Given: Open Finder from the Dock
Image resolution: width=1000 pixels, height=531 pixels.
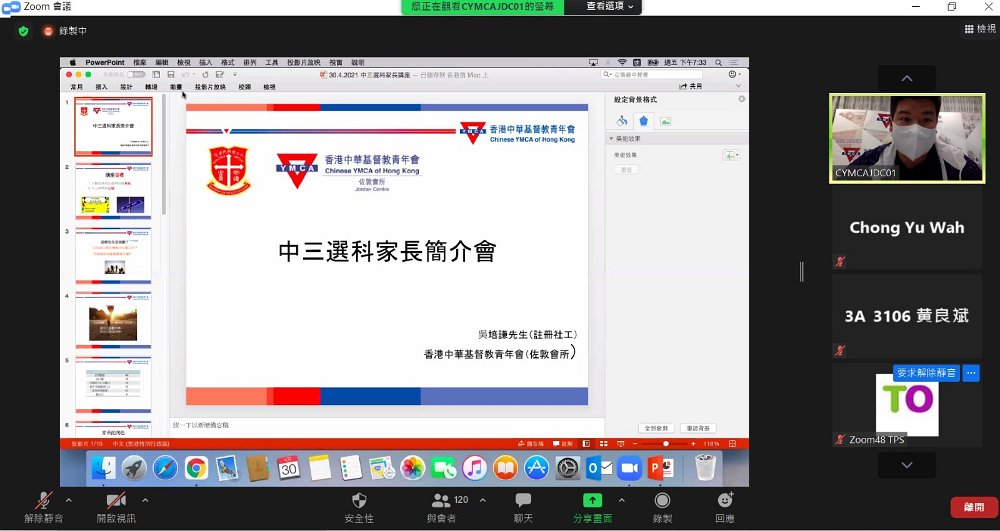Looking at the screenshot, I should coord(103,469).
